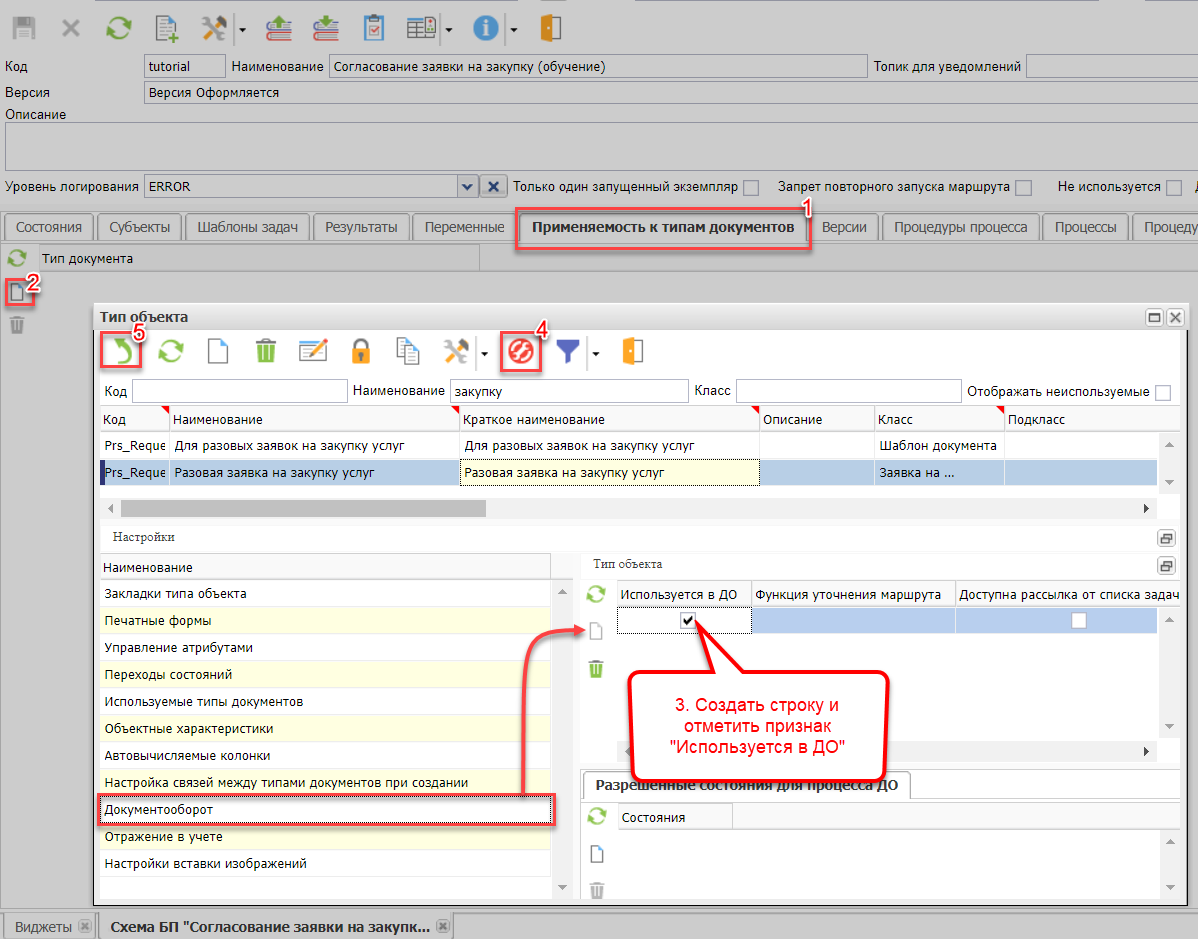Click the padlock icon in dialog toolbar
The width and height of the screenshot is (1198, 939).
pos(360,352)
